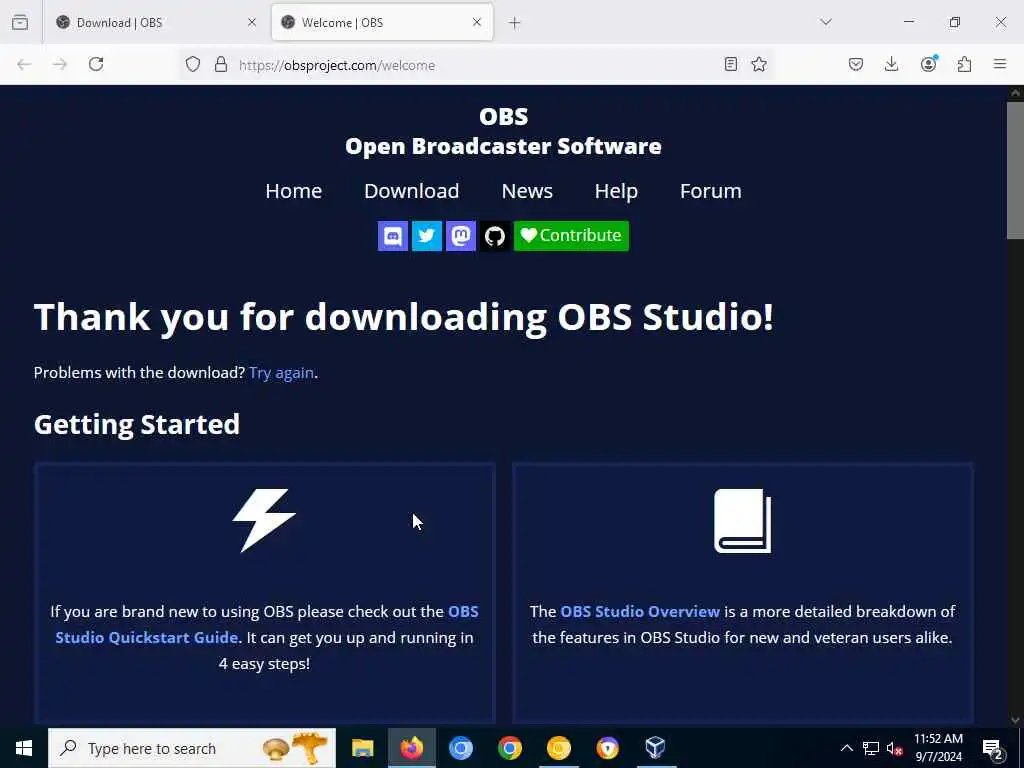Open the Twitter icon link
This screenshot has height=768, width=1024.
click(426, 236)
